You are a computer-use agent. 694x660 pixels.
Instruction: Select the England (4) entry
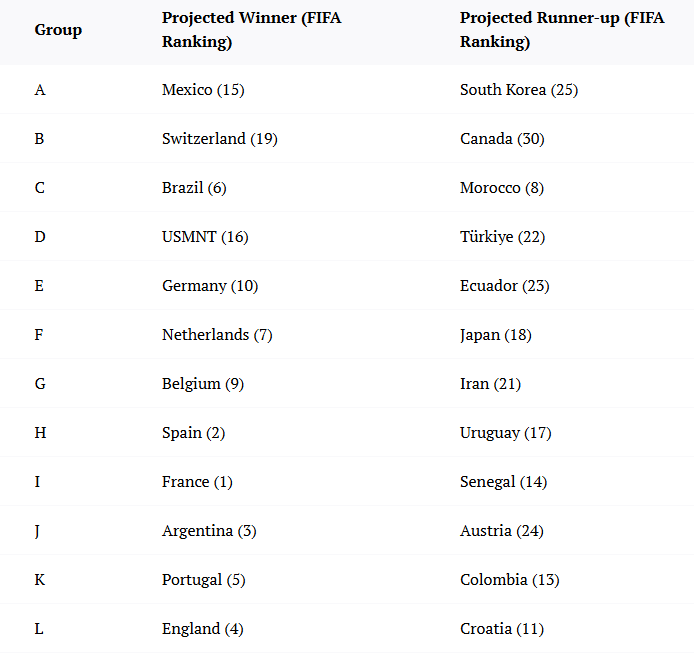point(202,629)
